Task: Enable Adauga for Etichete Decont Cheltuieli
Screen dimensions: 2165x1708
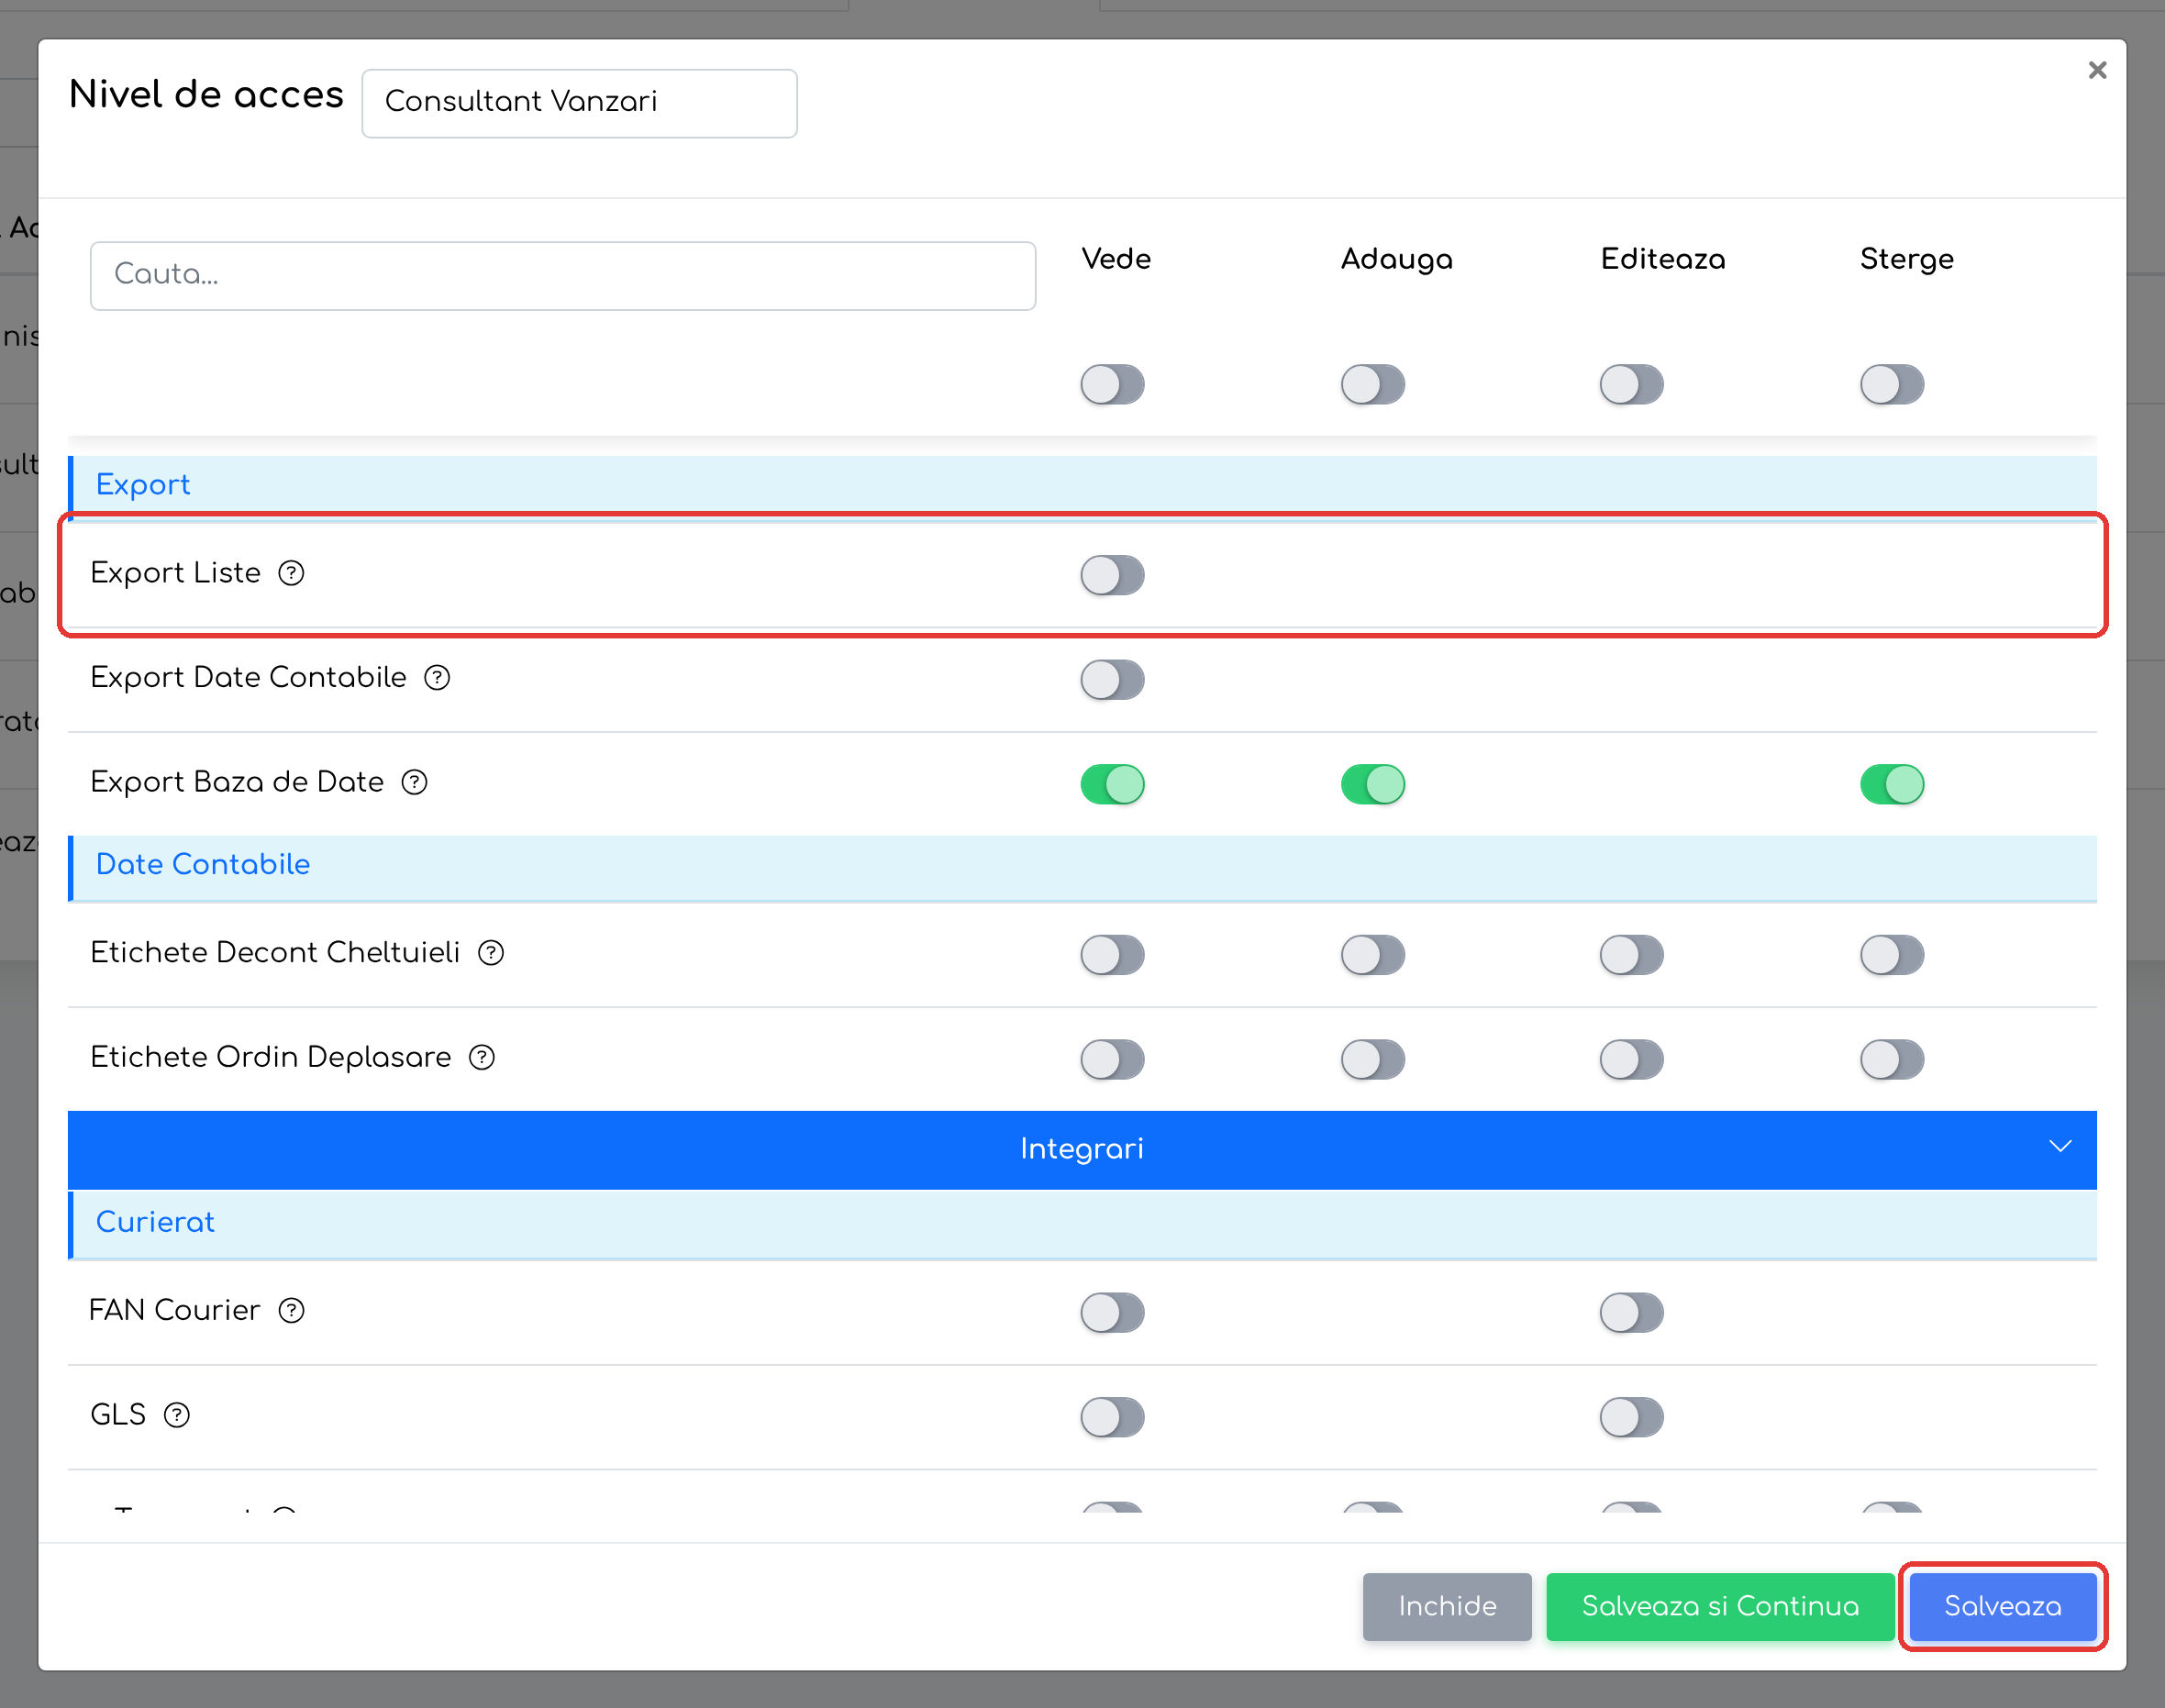Action: [1372, 955]
